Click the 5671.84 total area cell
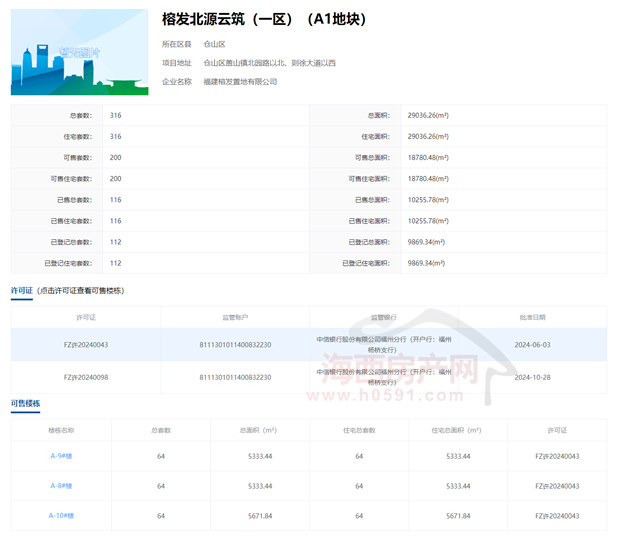The height and width of the screenshot is (543, 640). click(260, 516)
